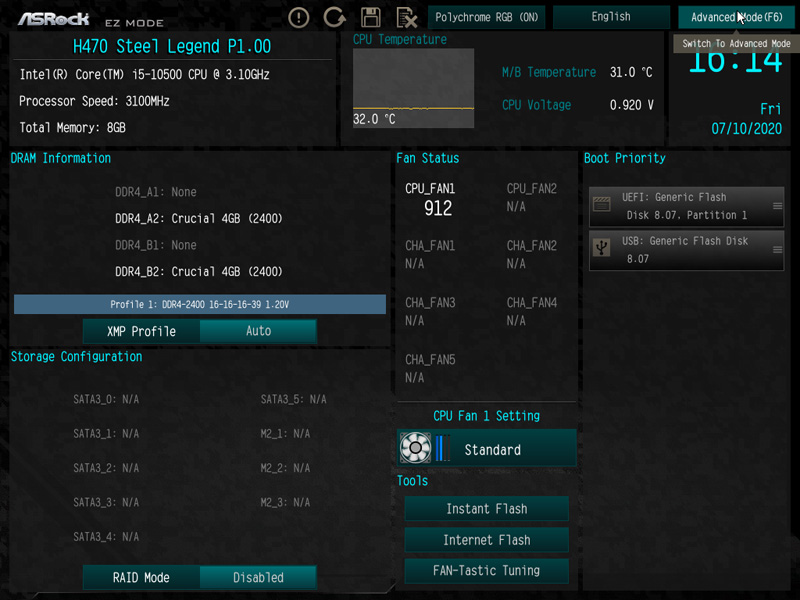Click the 32.0 °C CPU temperature value
800x600 pixels.
[374, 119]
